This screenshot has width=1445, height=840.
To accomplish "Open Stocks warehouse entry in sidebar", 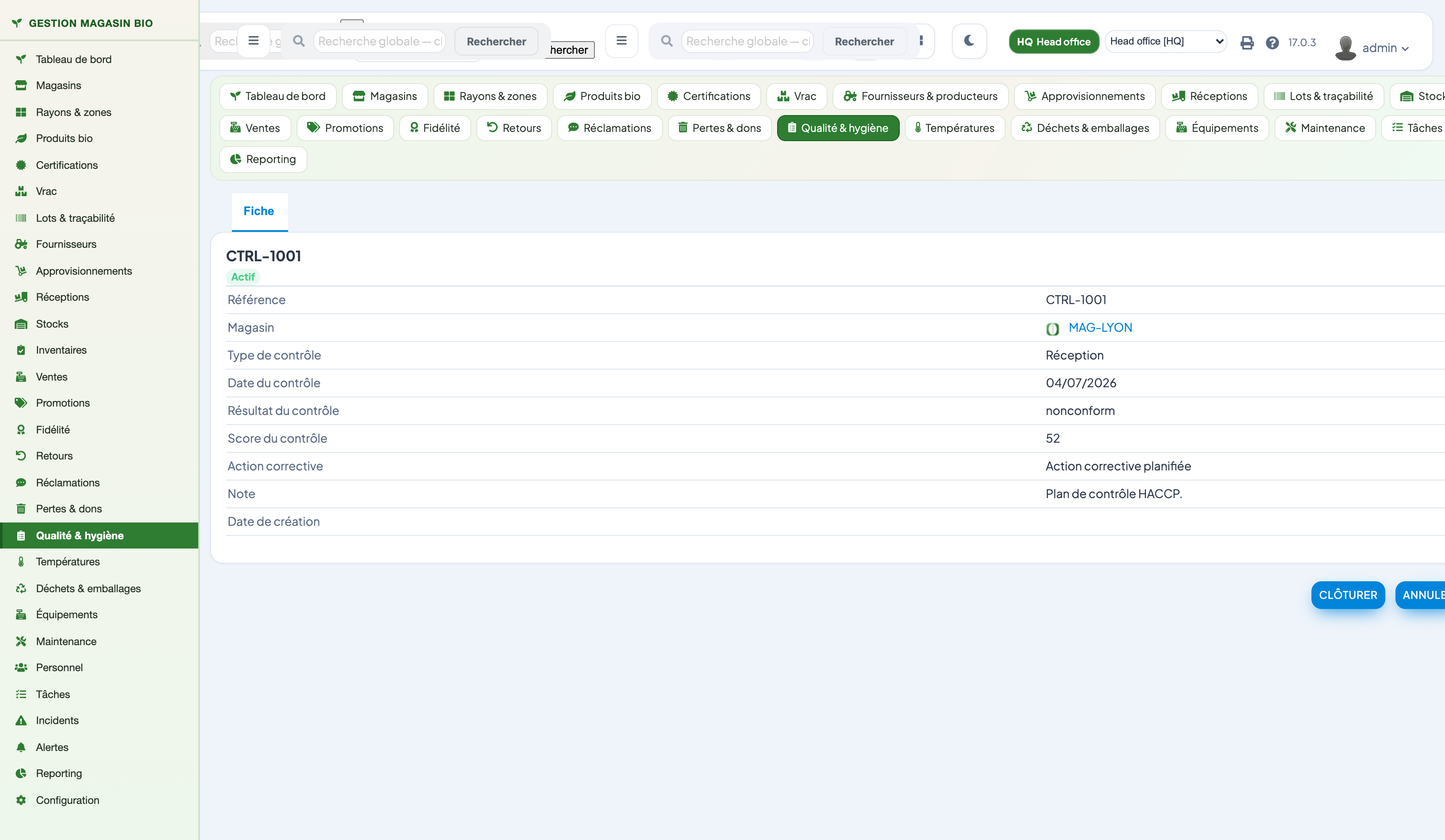I will click(99, 324).
